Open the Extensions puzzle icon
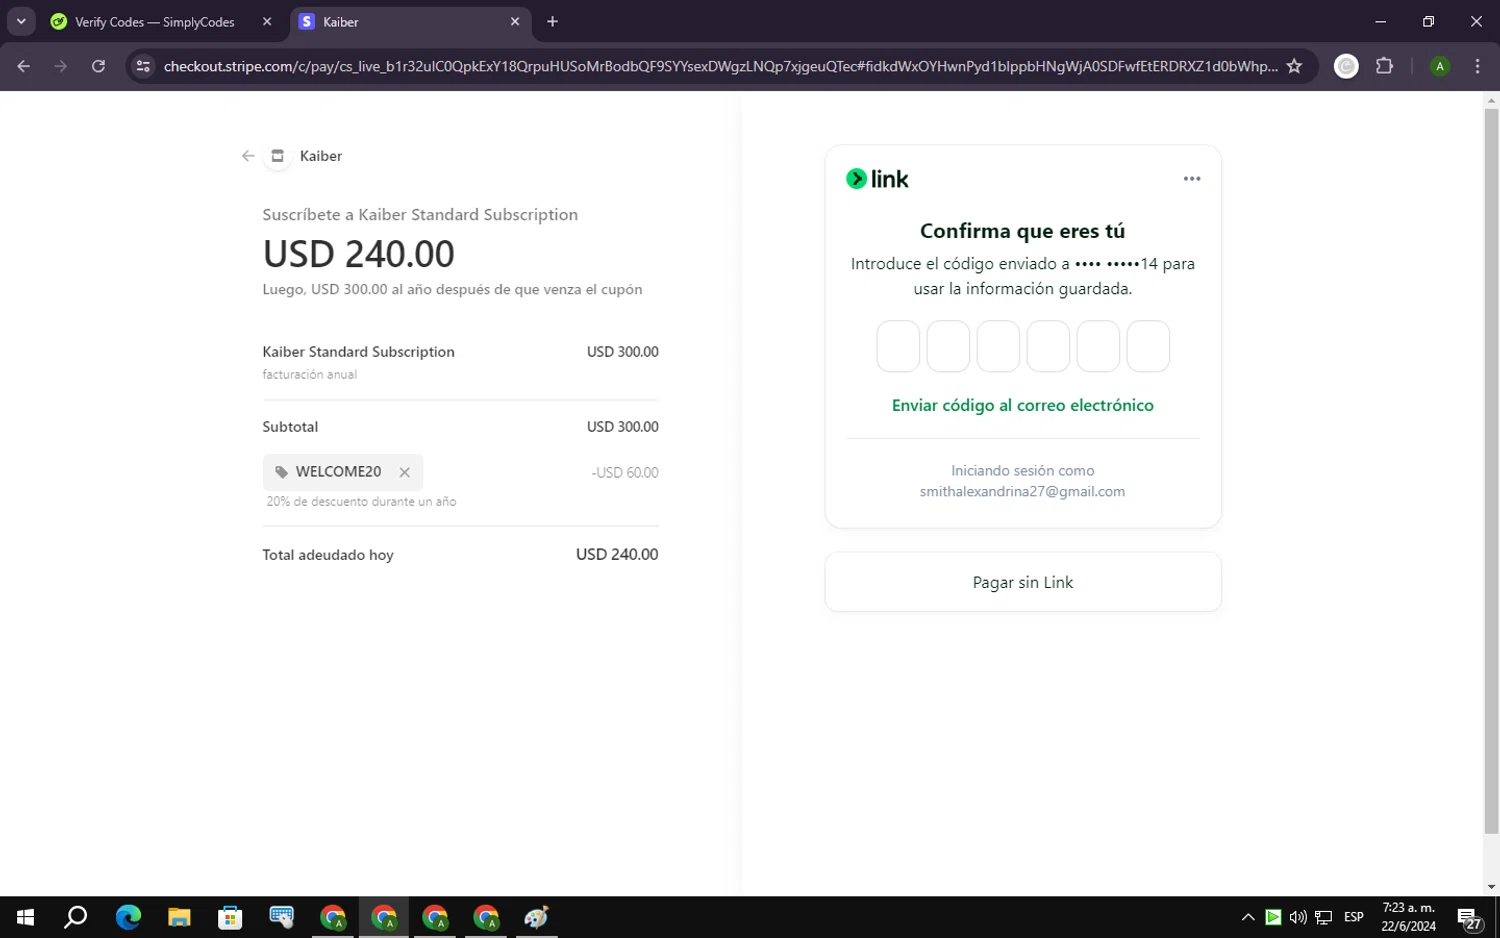Viewport: 1500px width, 938px height. pos(1384,66)
